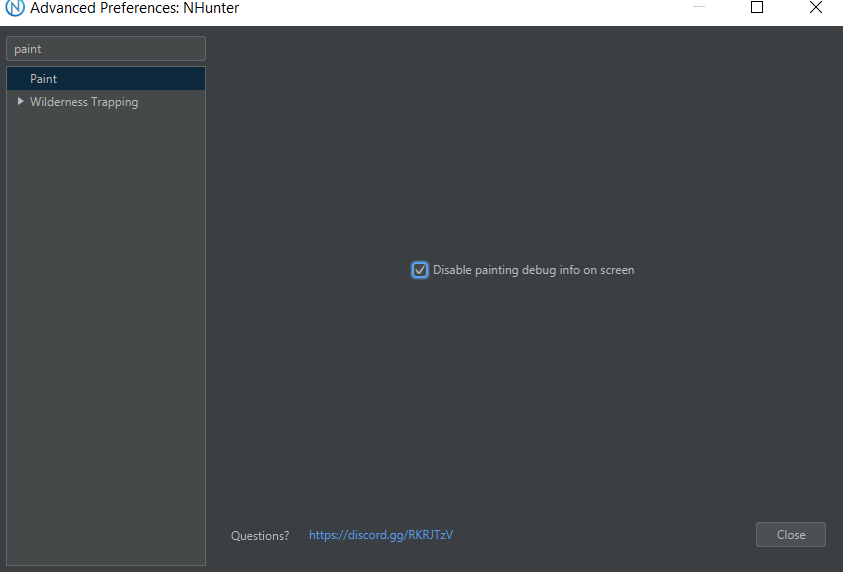843x572 pixels.
Task: Click the 'Disable painting debug info on screen' label
Action: (533, 270)
